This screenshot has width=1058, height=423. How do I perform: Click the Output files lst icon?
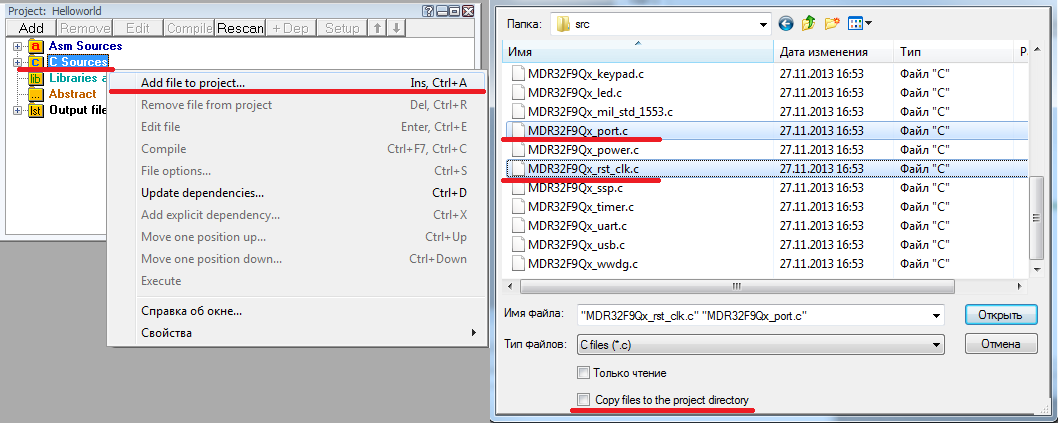[36, 110]
